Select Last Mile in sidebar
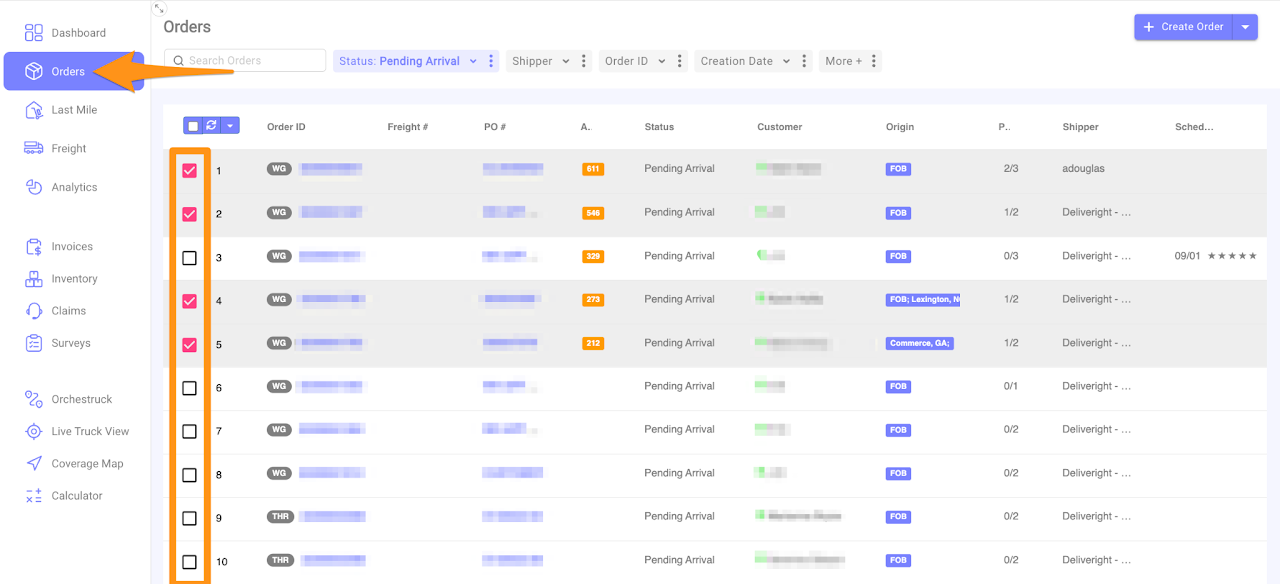The height and width of the screenshot is (584, 1280). coord(74,110)
